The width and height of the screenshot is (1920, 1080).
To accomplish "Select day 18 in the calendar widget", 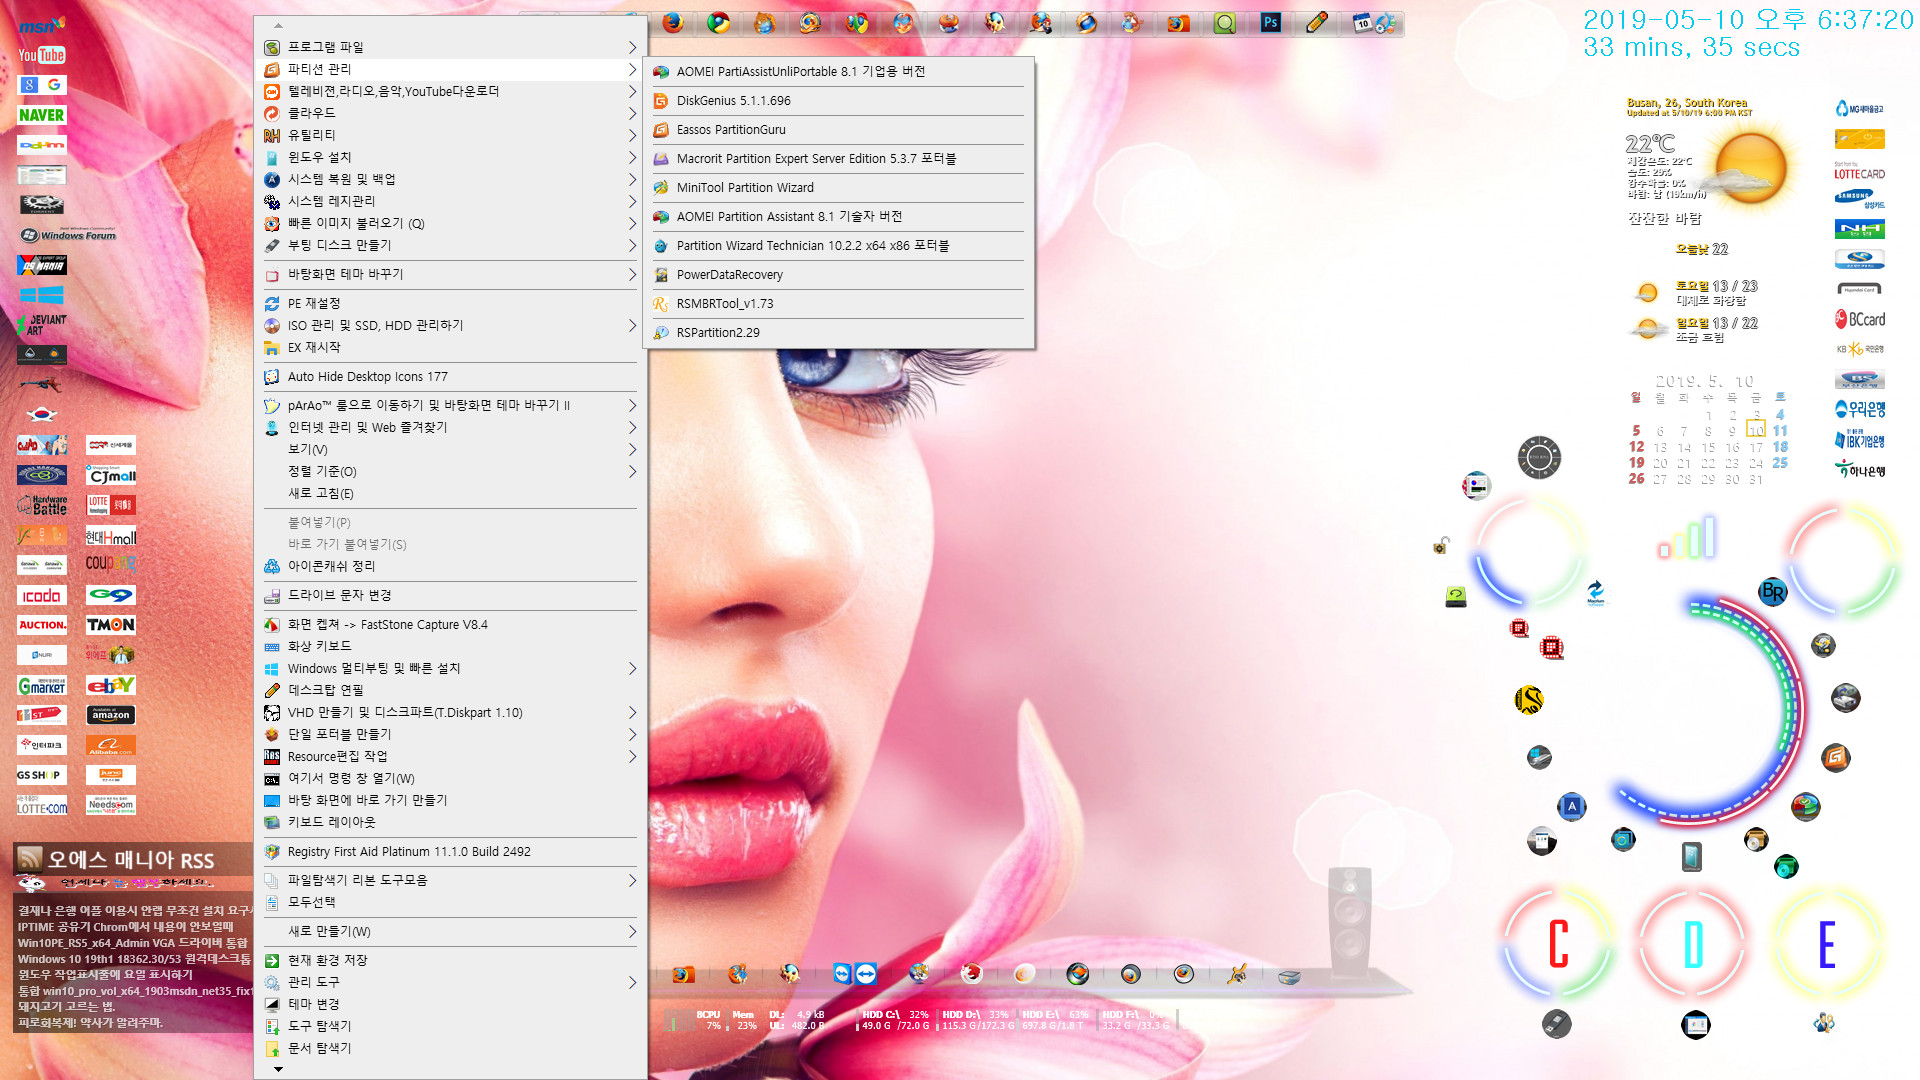I will tap(1780, 447).
